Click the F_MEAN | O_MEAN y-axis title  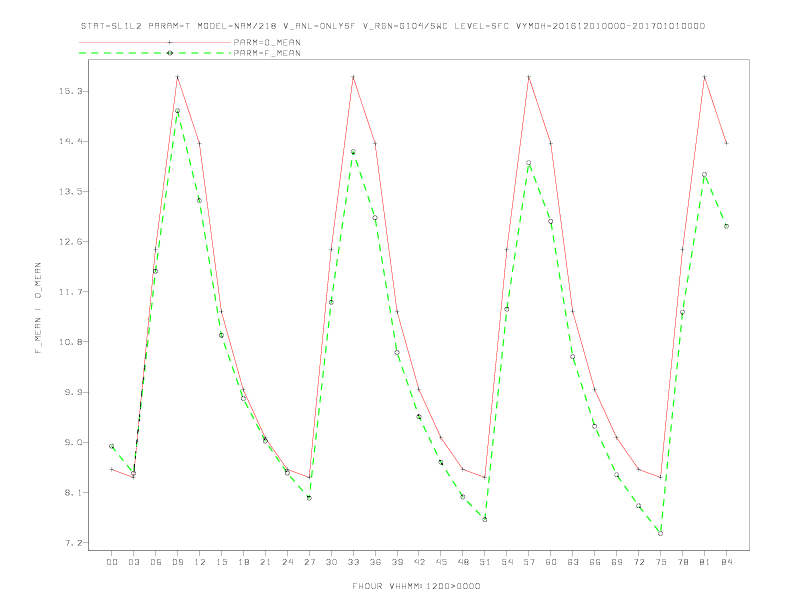click(x=38, y=308)
